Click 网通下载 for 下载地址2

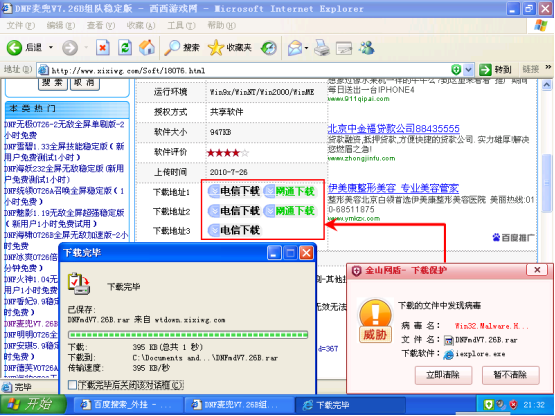290,211
